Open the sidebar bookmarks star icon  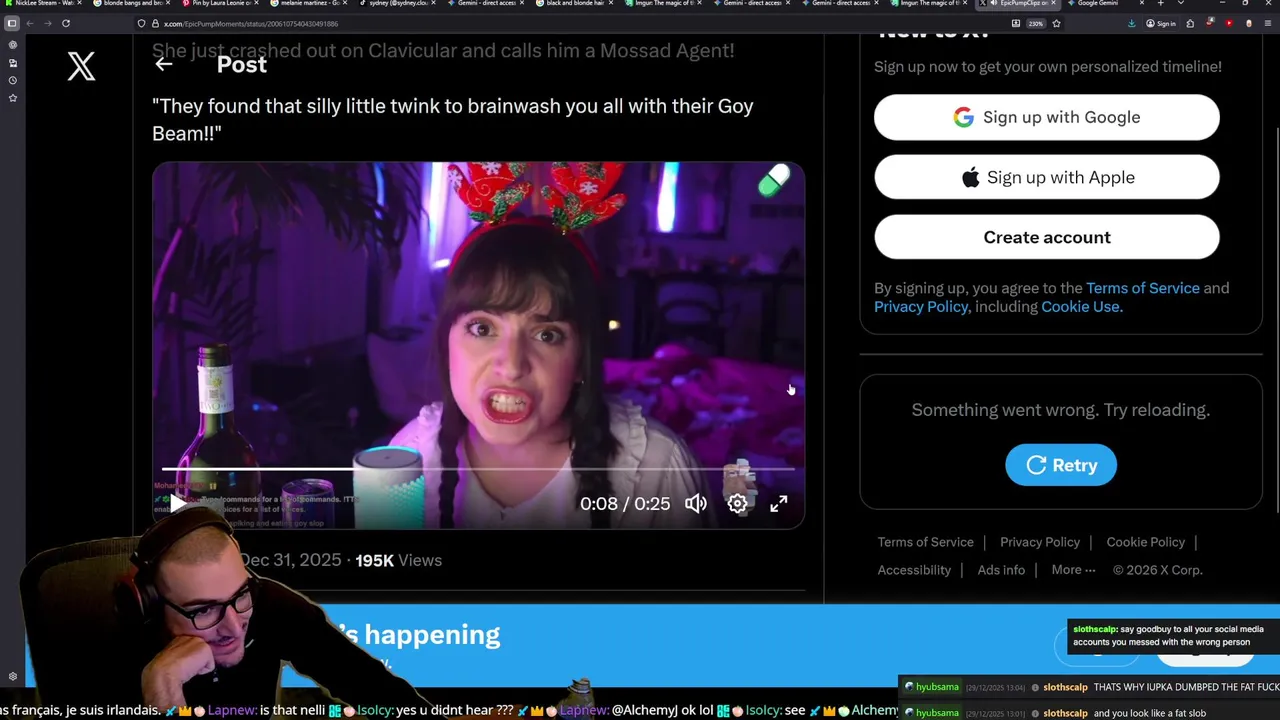(12, 98)
